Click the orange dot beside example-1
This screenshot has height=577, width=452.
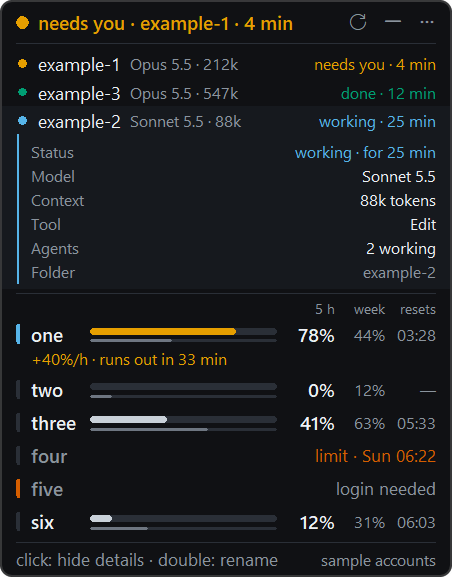point(22,64)
